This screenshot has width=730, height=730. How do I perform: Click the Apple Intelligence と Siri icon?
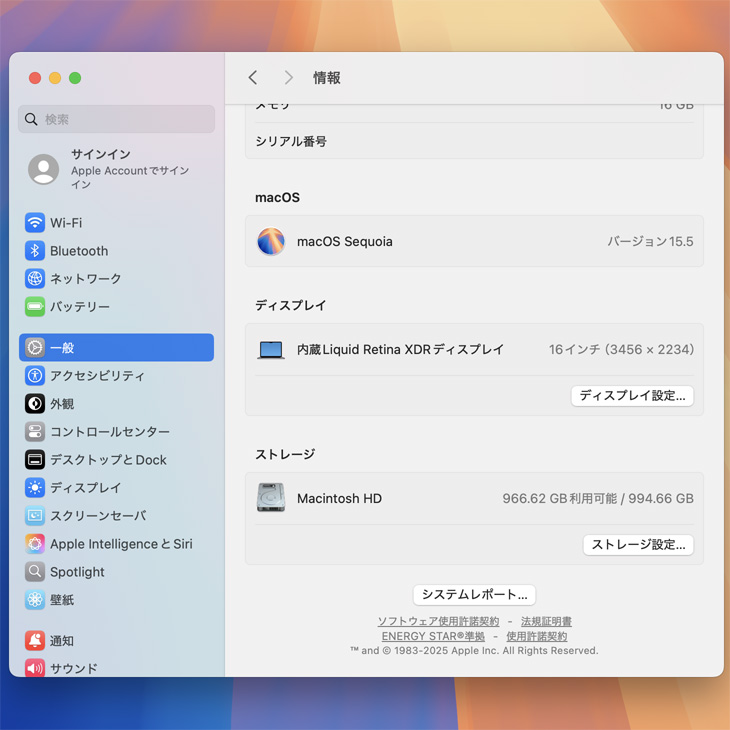35,543
